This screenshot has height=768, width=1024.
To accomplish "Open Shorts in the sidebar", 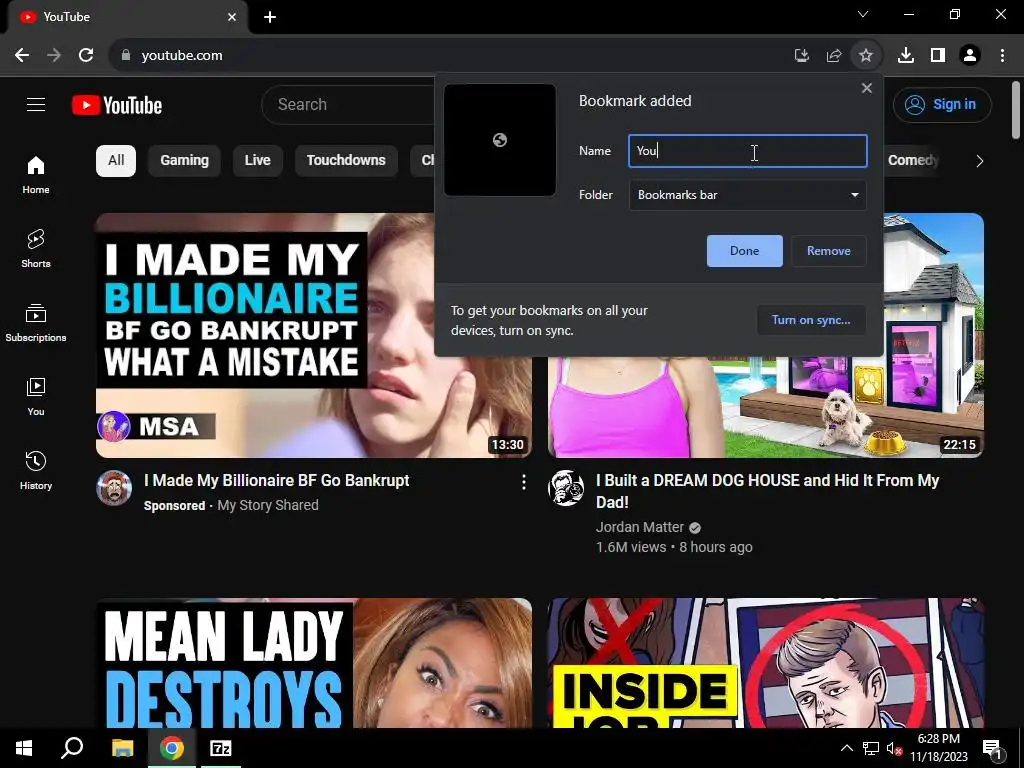I will 36,248.
